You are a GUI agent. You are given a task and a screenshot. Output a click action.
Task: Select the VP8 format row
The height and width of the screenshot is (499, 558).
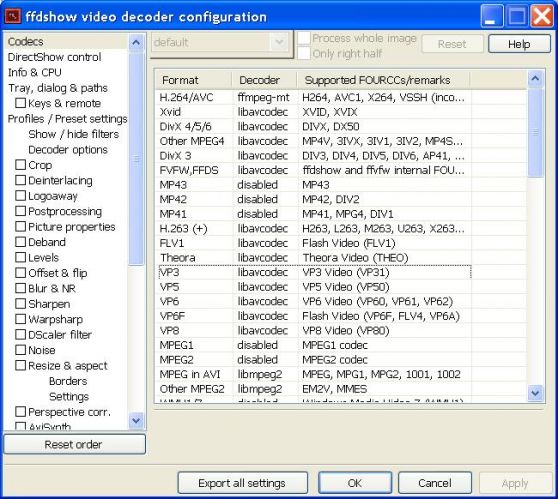pos(315,330)
